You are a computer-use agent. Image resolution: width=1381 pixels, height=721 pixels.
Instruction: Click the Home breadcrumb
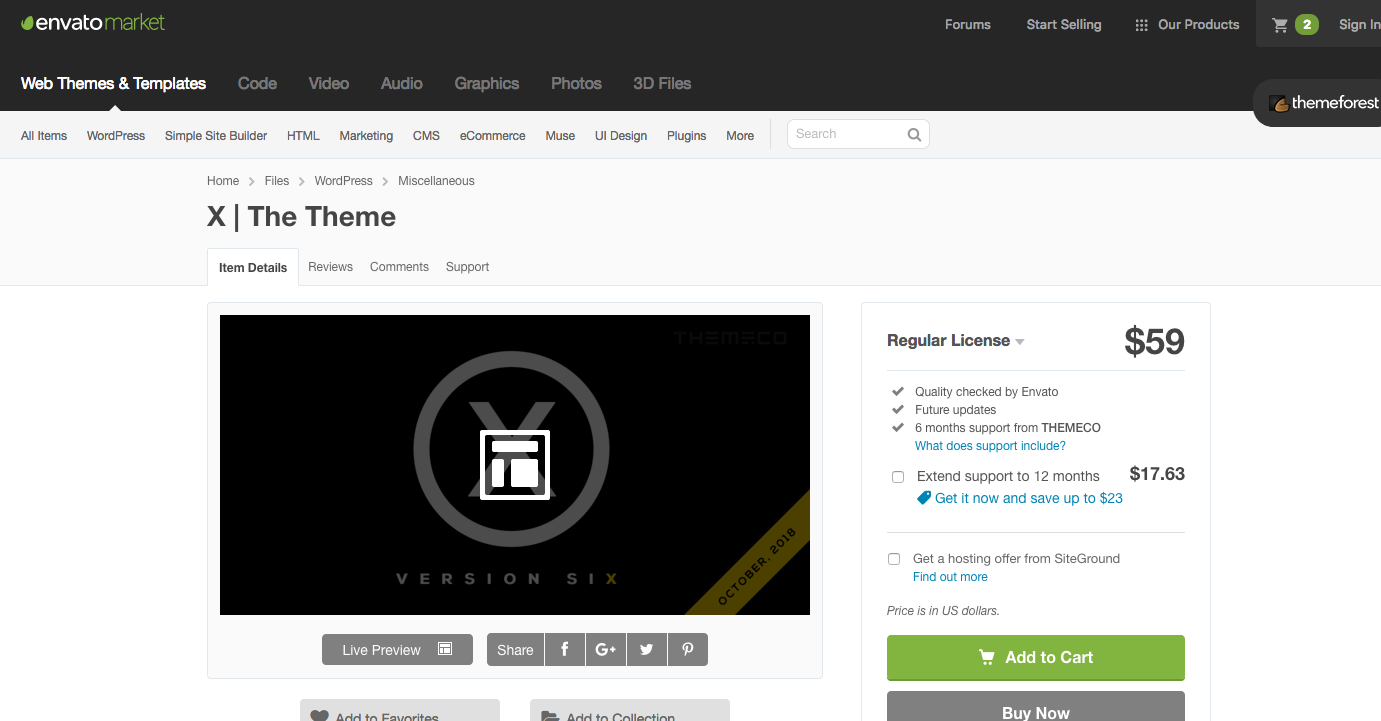(223, 181)
